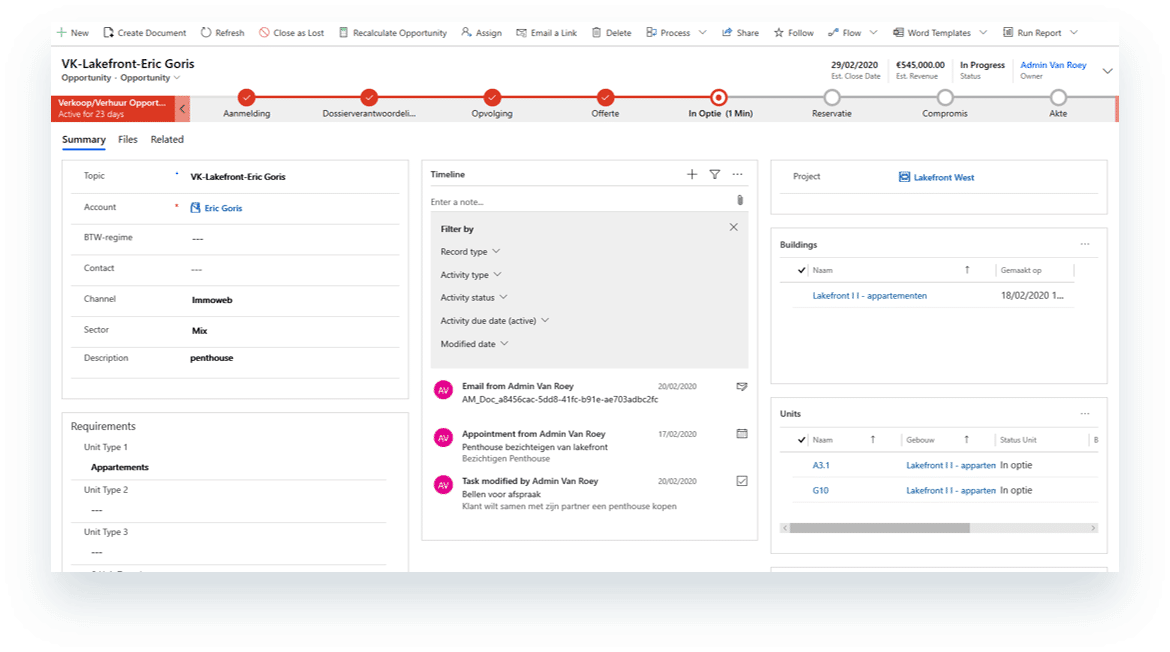Select the Akte process stage
The height and width of the screenshot is (652, 1170).
[1058, 98]
